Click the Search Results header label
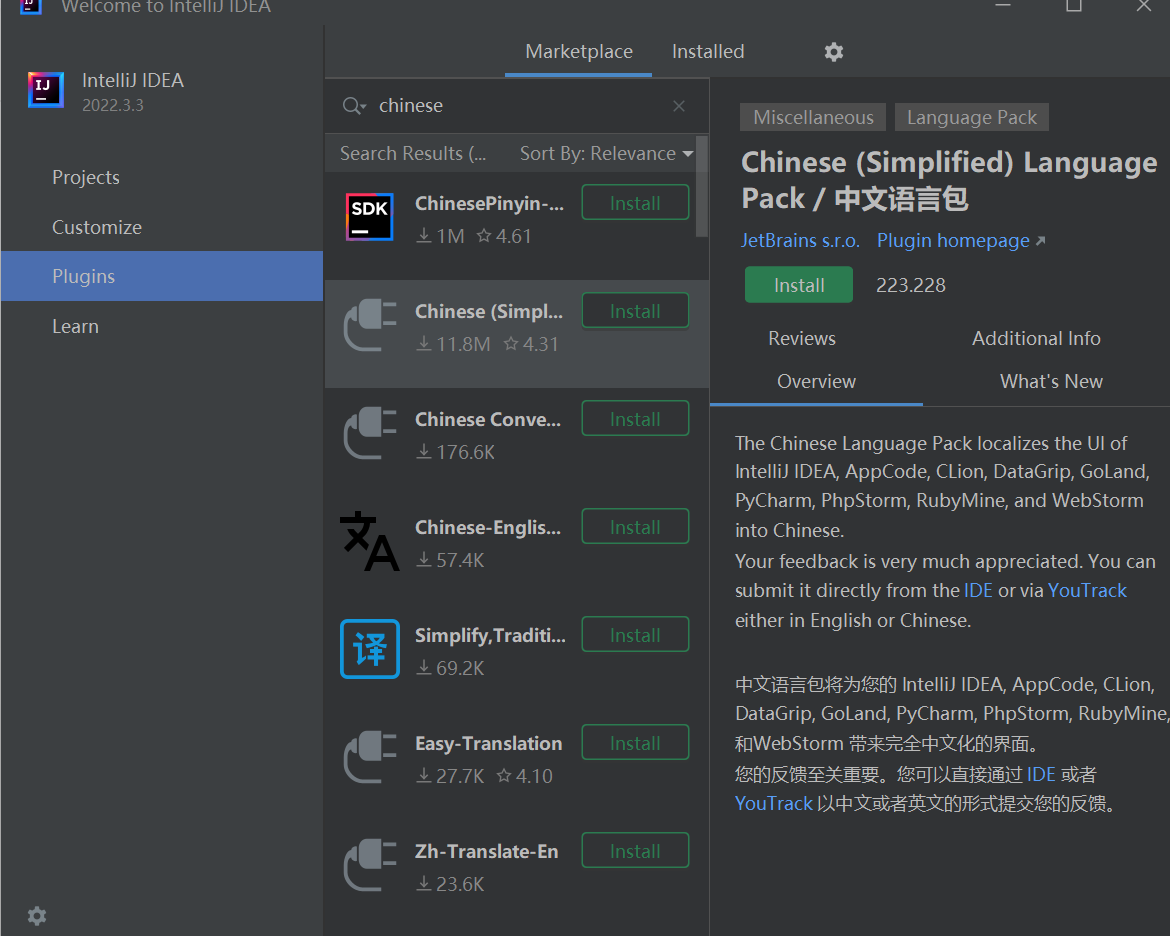Image resolution: width=1170 pixels, height=936 pixels. coord(413,154)
